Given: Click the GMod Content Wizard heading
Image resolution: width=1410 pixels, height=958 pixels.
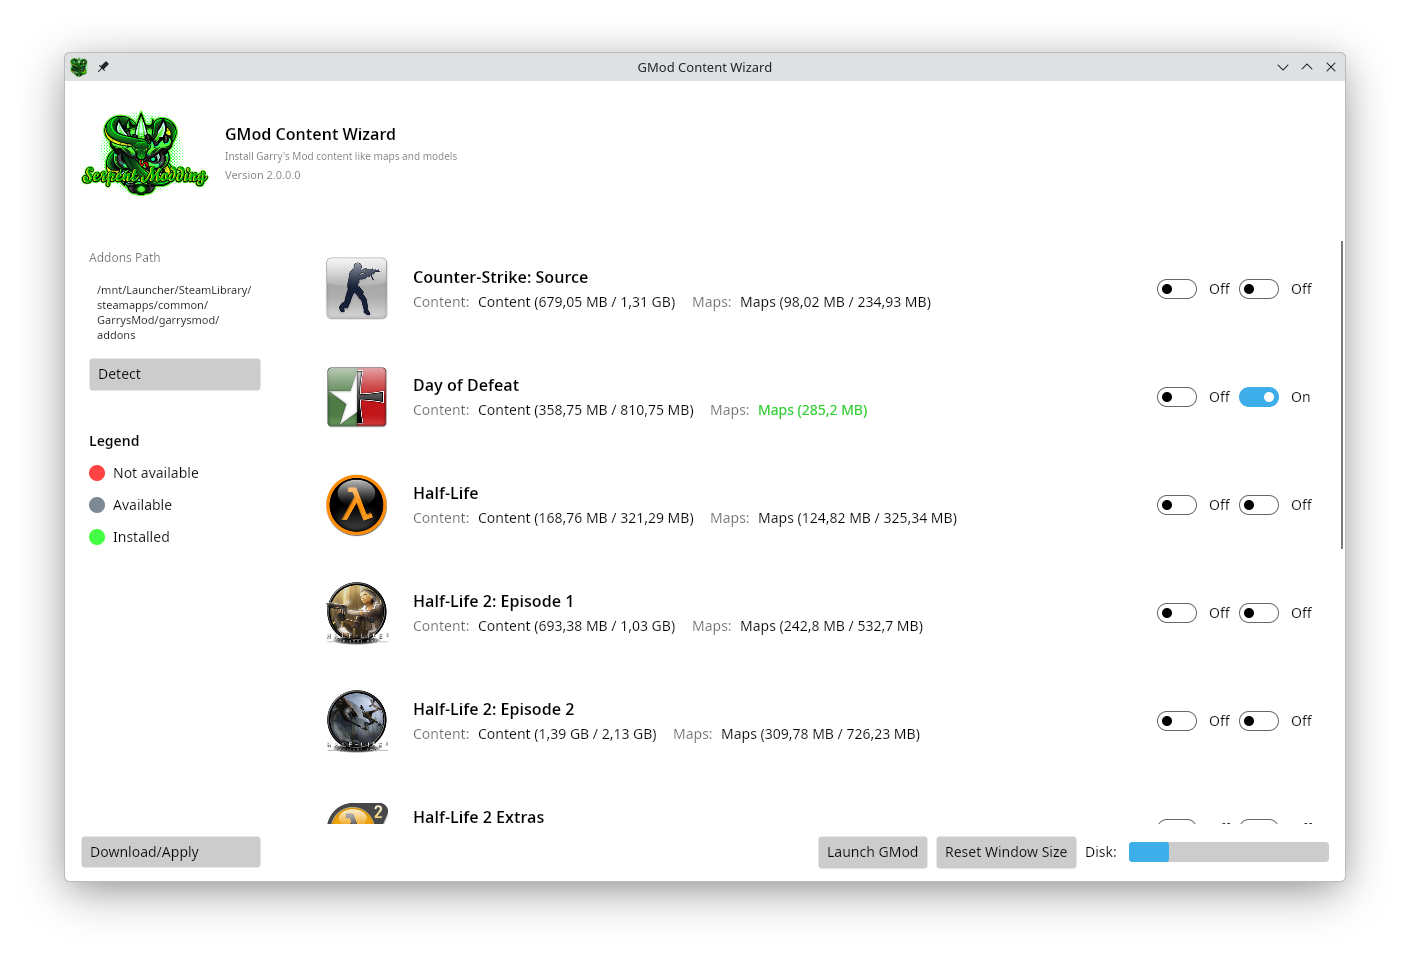Looking at the screenshot, I should (310, 134).
